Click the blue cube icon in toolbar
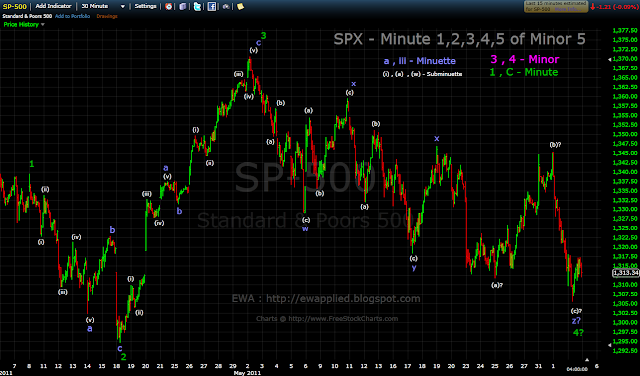This screenshot has width=640, height=376. (183, 7)
